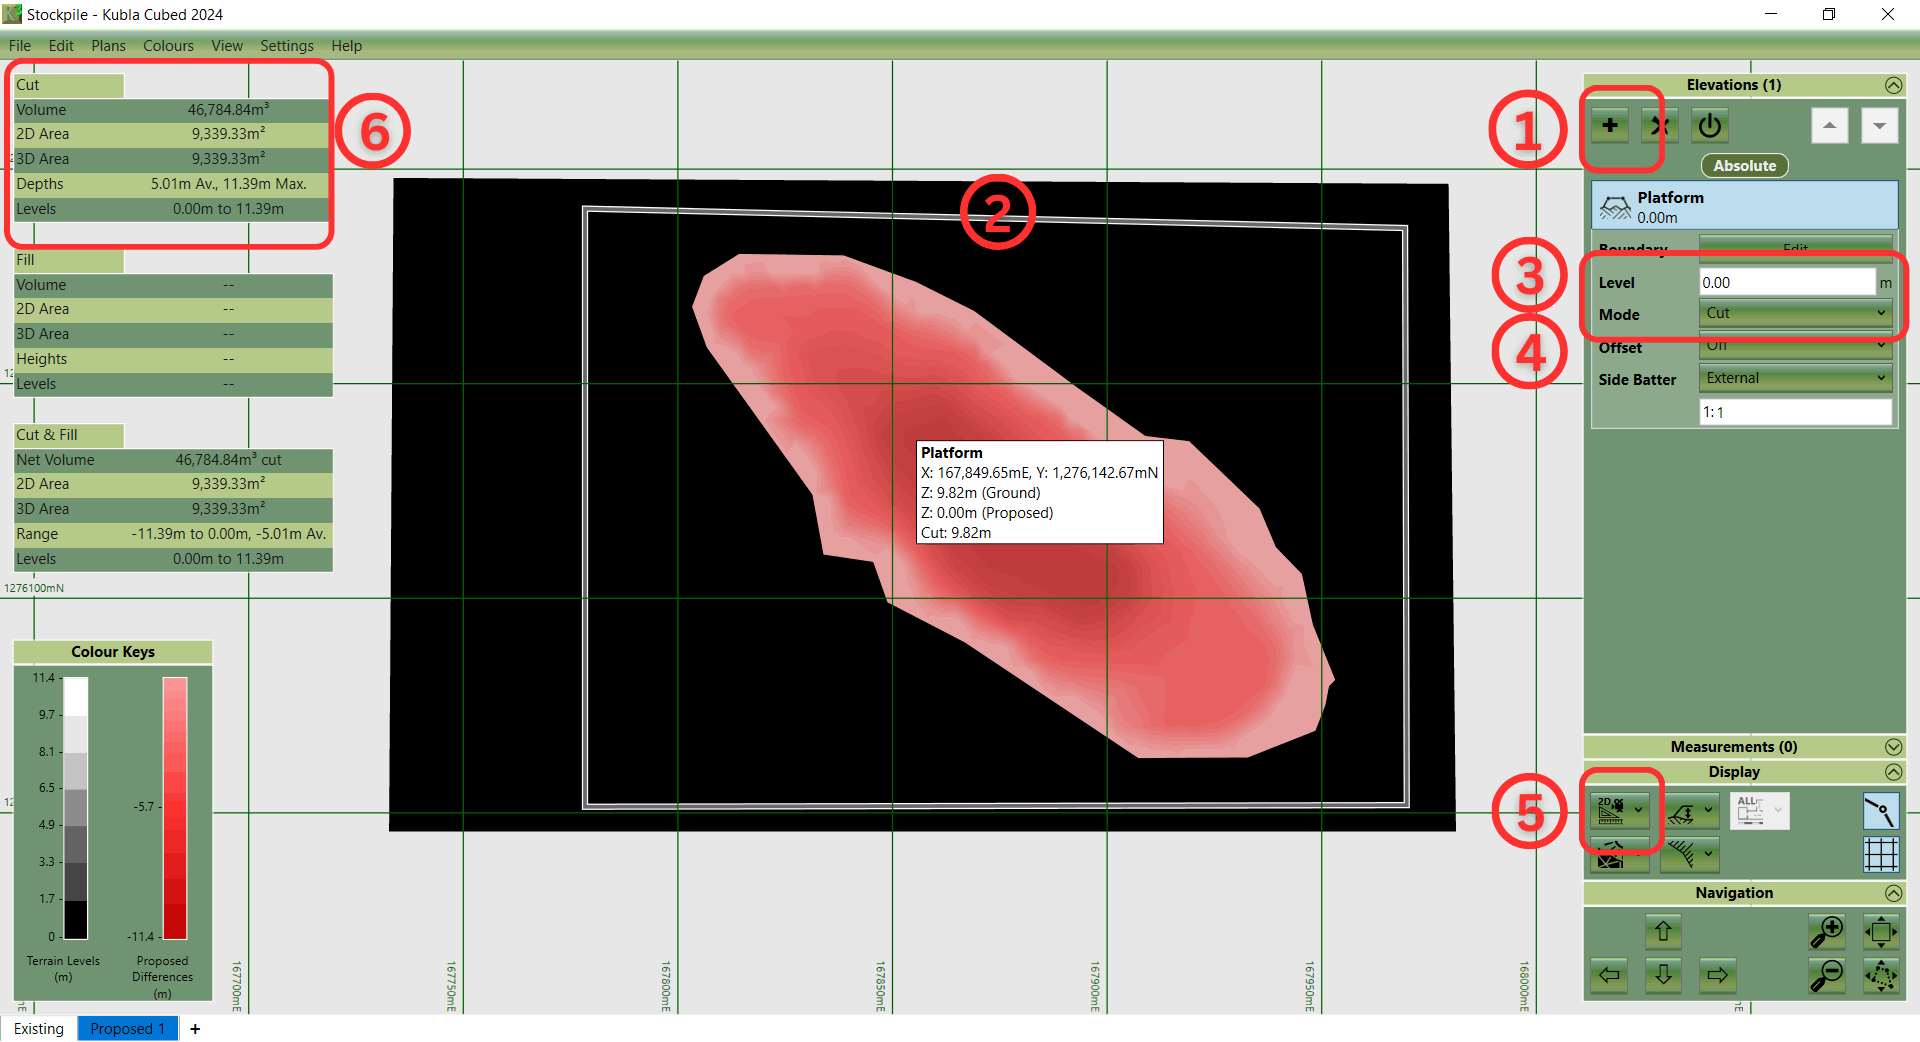Screen dimensions: 1920x1042
Task: Zoom to selection polygon
Action: [1881, 975]
